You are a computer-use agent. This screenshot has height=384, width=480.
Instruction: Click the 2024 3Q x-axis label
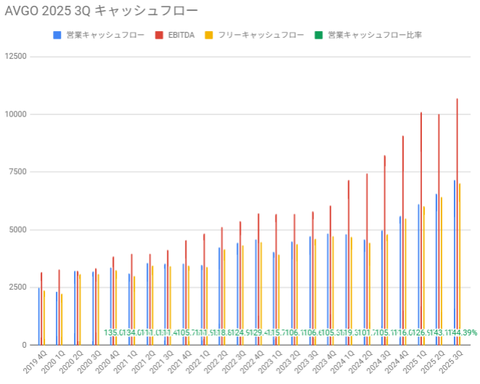tap(379, 361)
